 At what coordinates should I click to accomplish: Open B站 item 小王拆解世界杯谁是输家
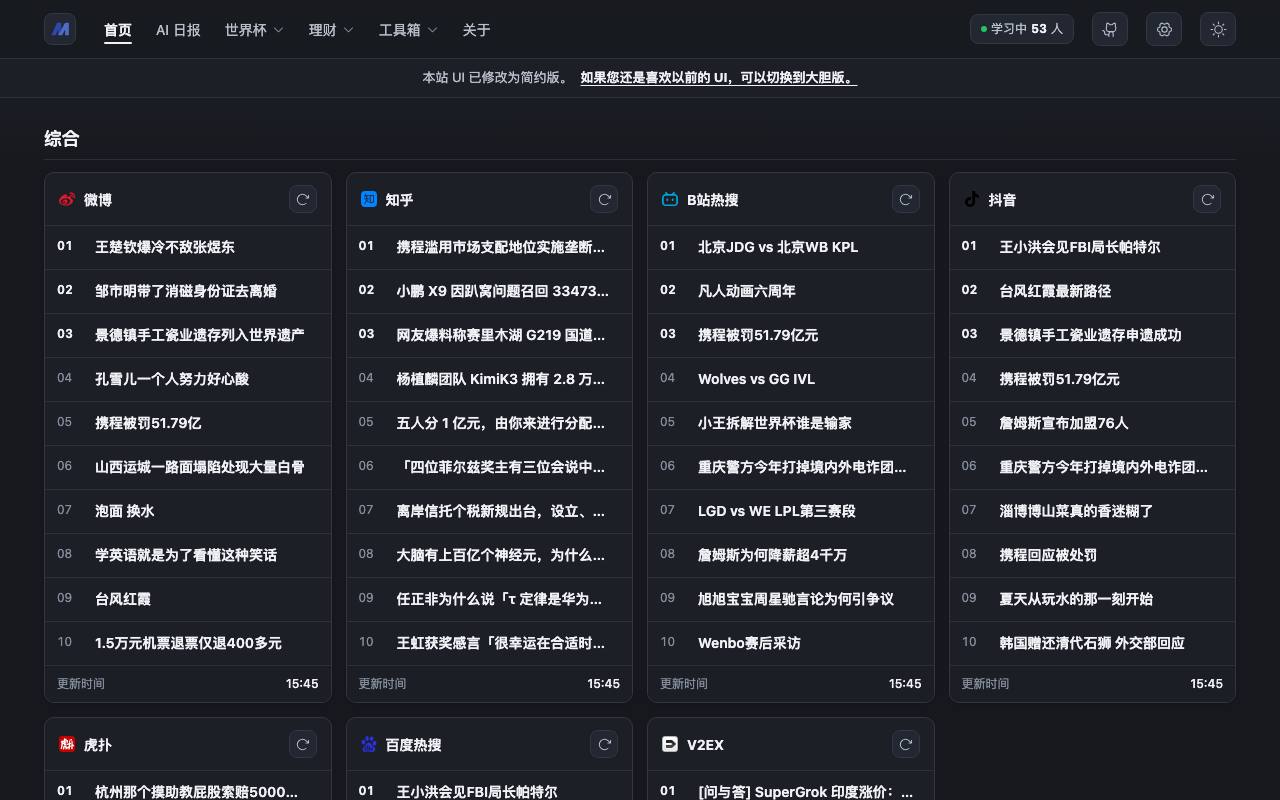tap(791, 423)
